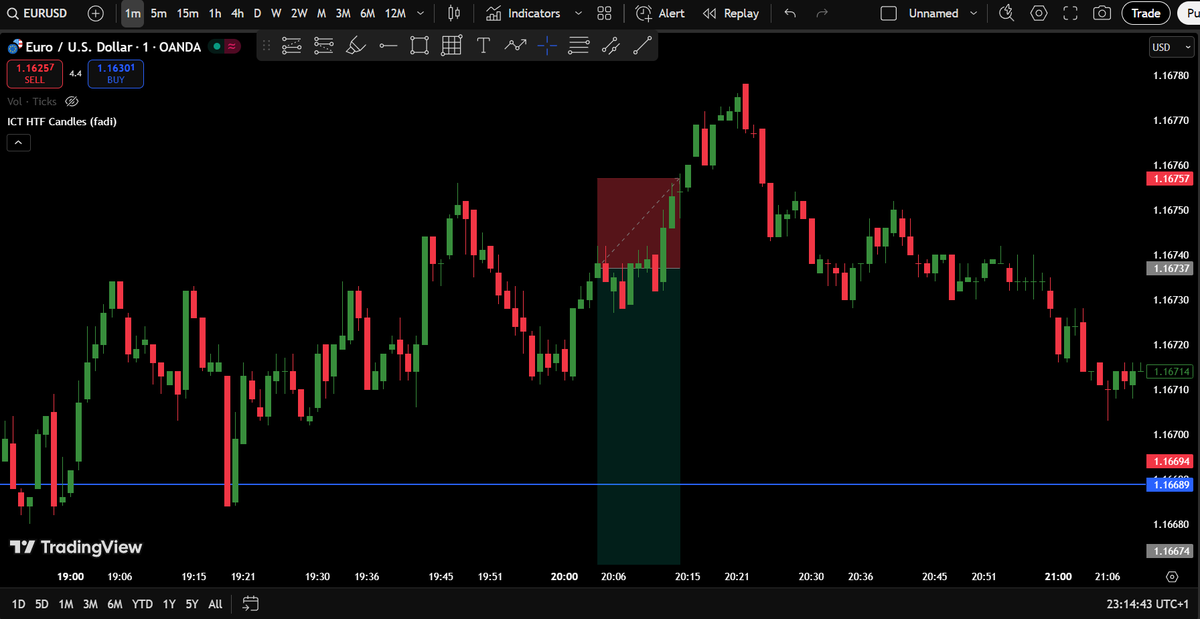Image resolution: width=1200 pixels, height=619 pixels.
Task: Create an alert using the Alert clock icon
Action: coord(660,13)
